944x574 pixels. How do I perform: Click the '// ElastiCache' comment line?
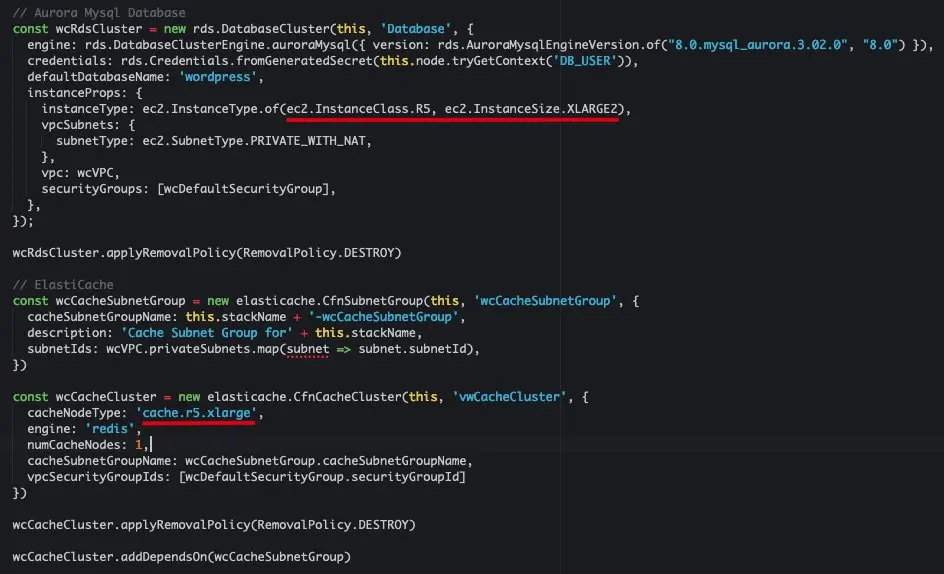tap(63, 285)
